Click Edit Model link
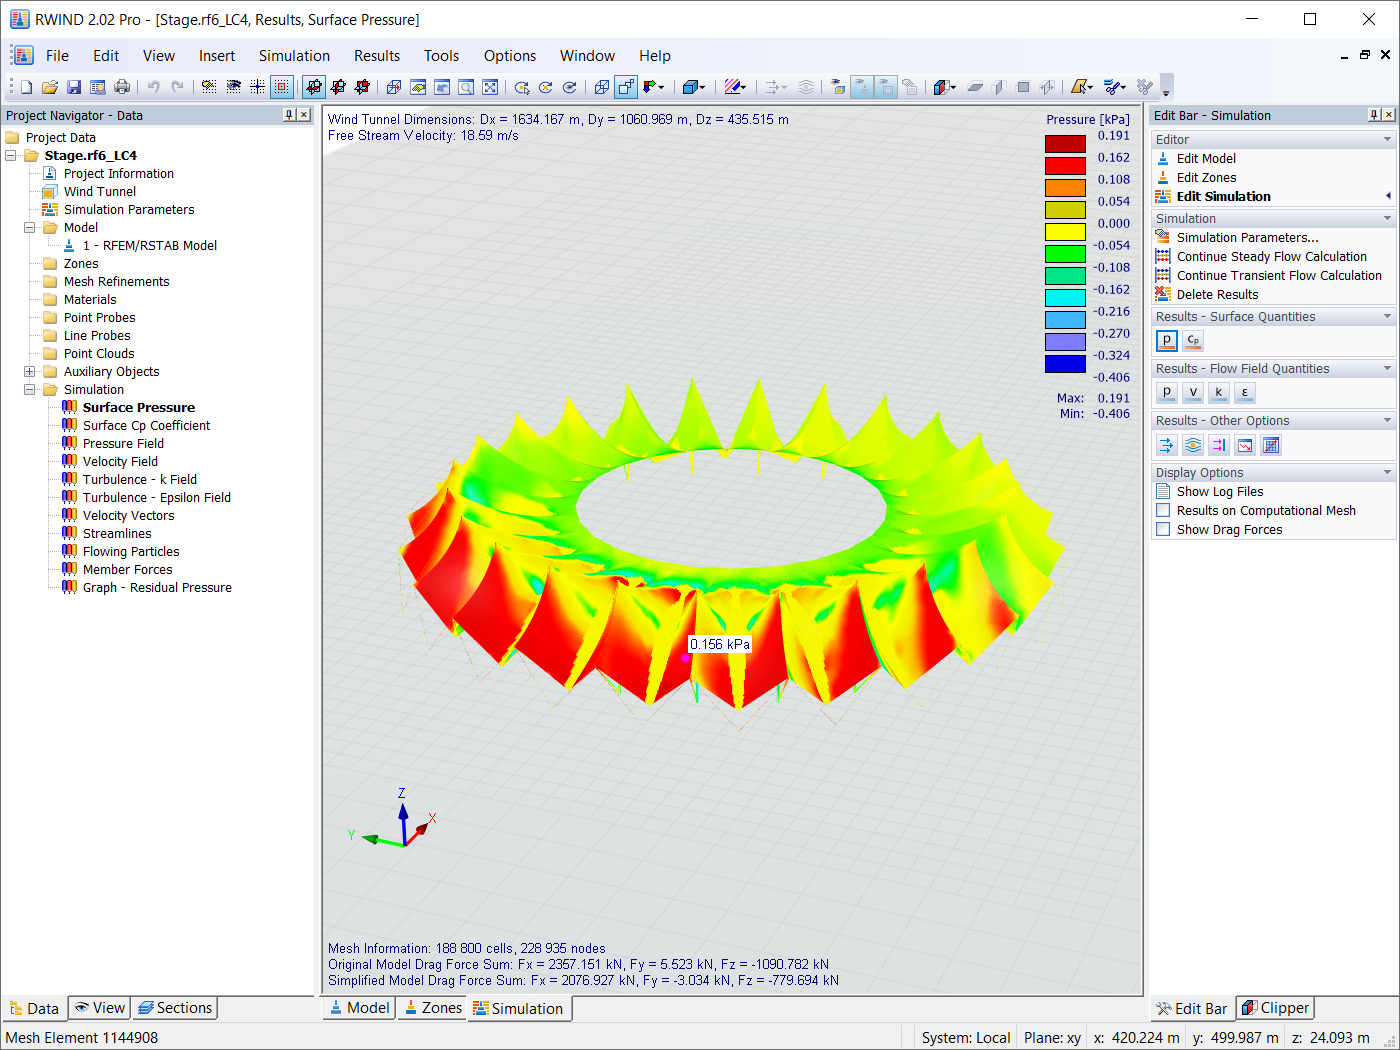Screen dimensions: 1400x1050 (1206, 158)
